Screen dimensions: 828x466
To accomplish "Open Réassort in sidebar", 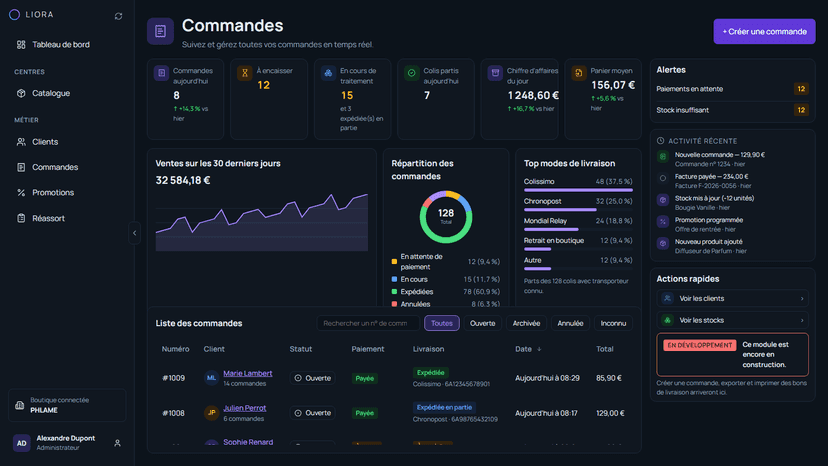I will point(48,218).
